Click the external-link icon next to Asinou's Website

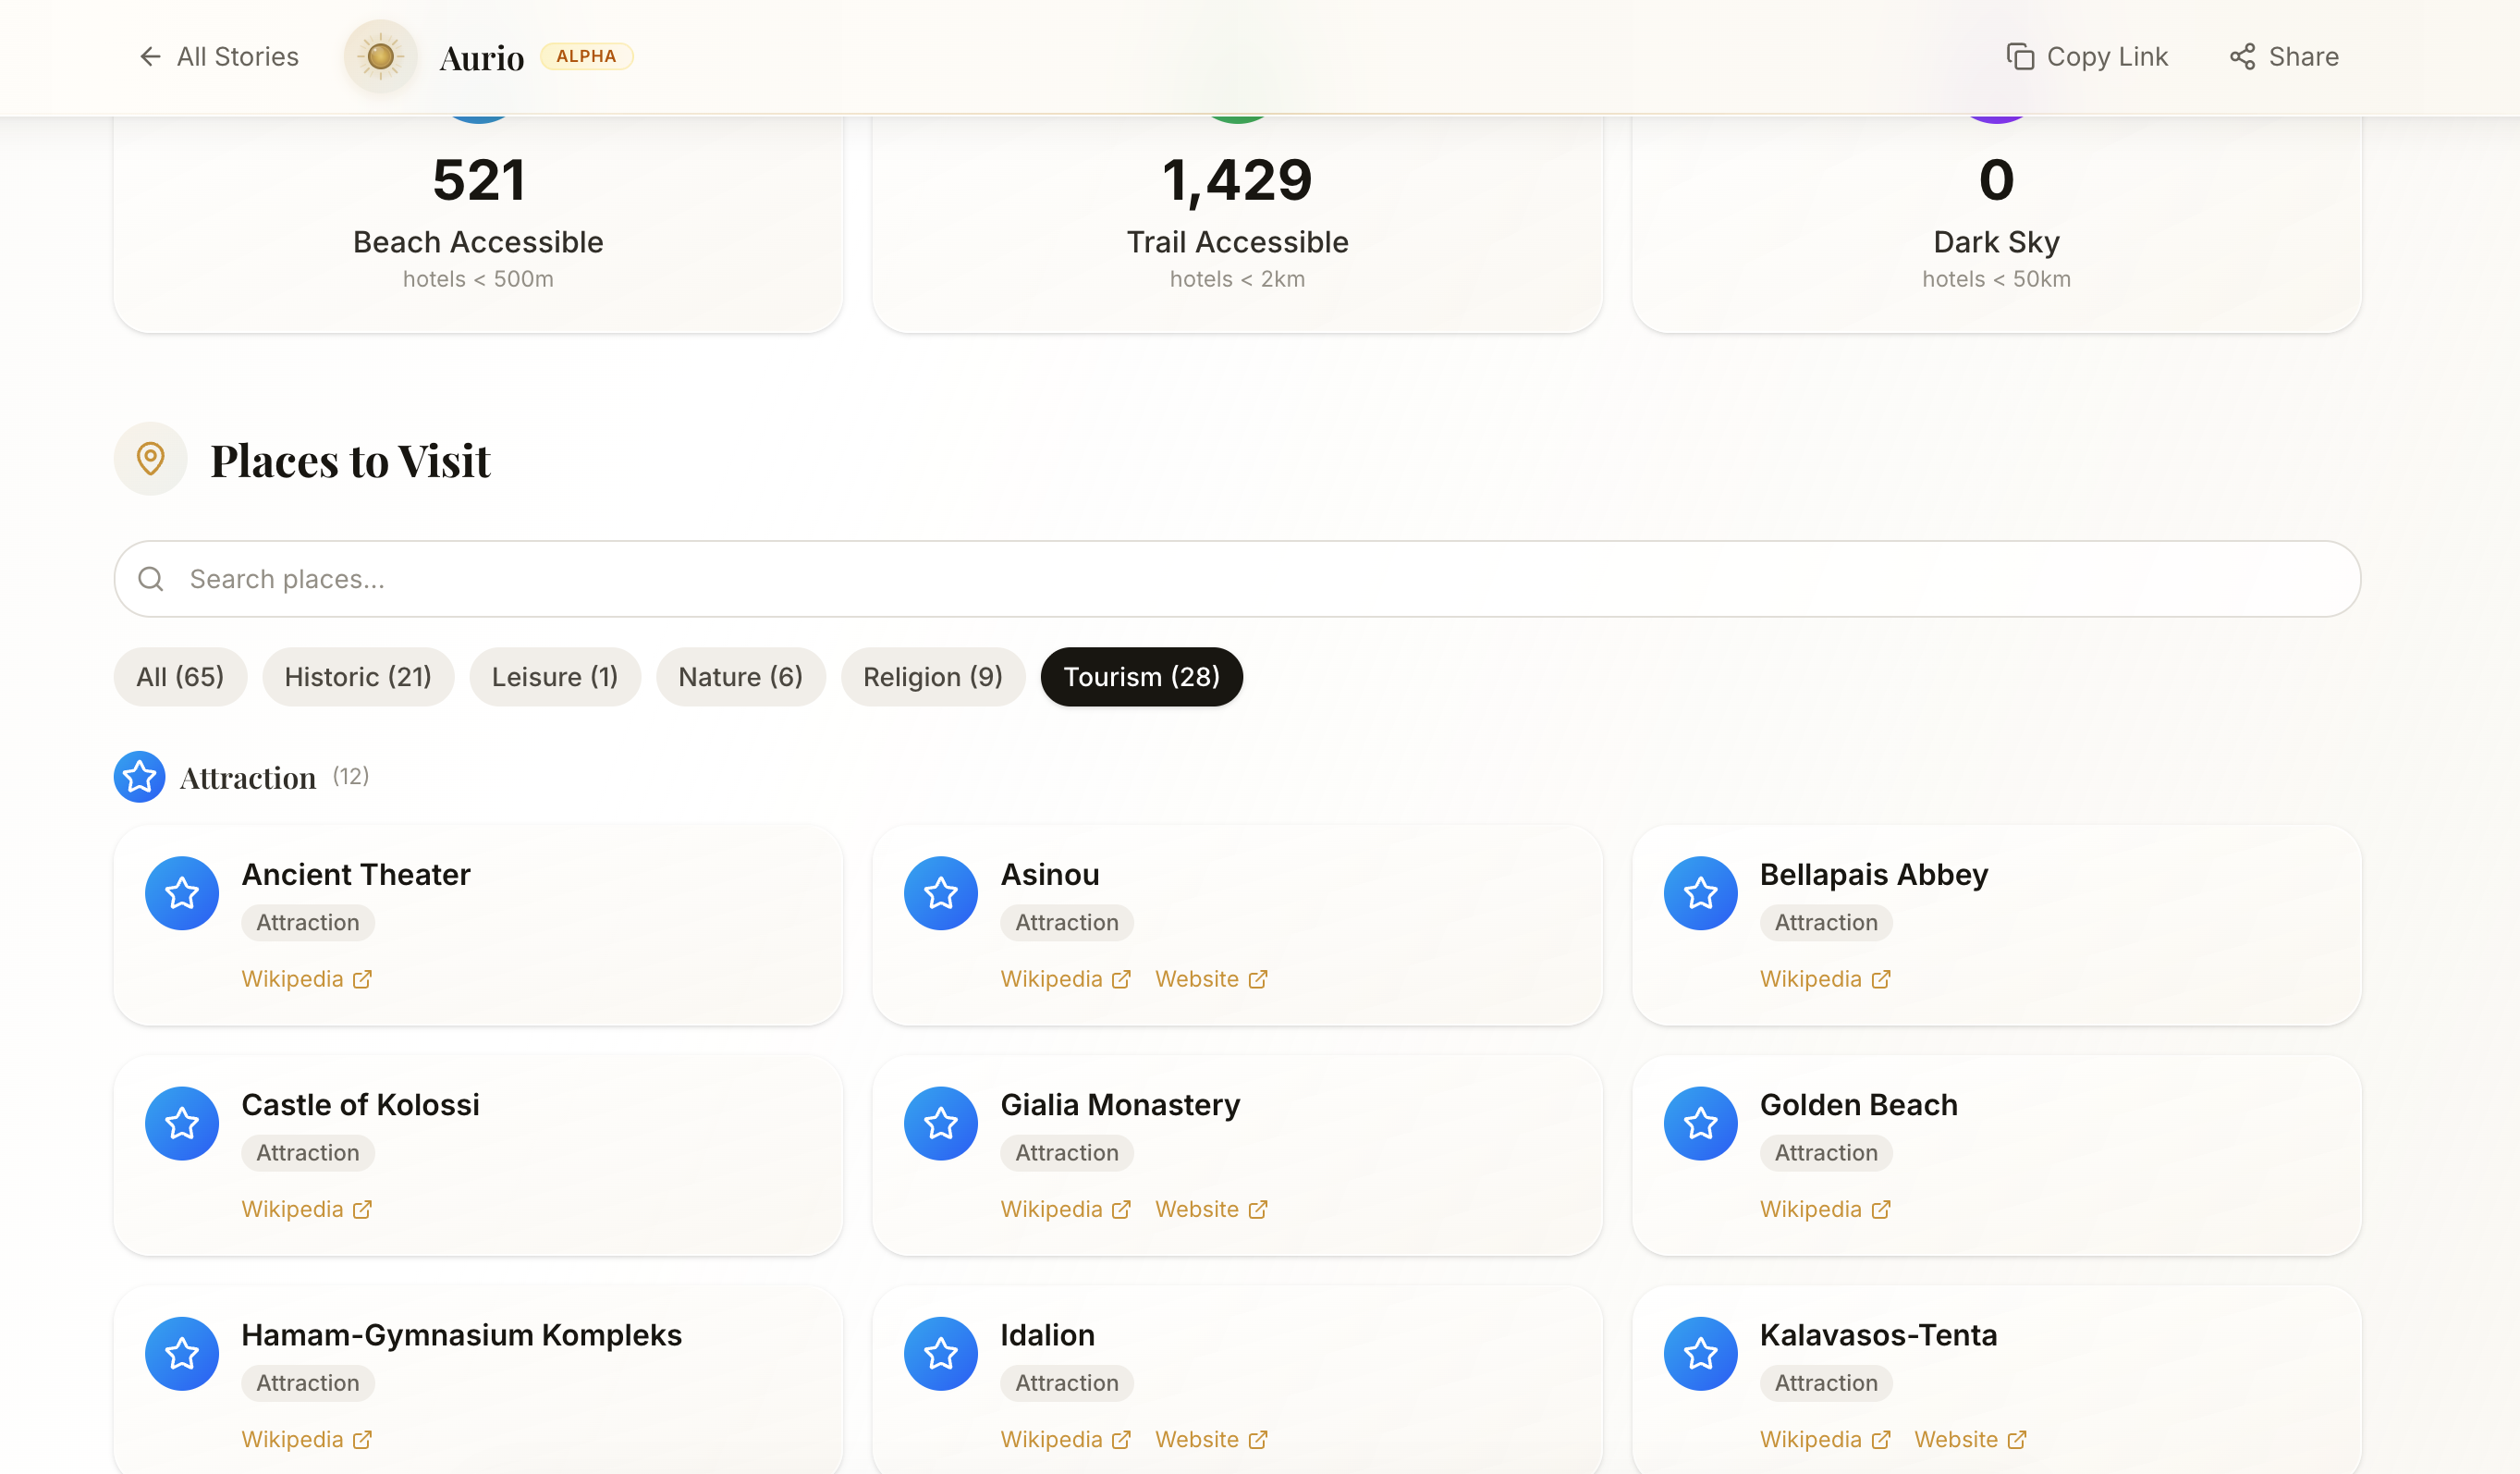pyautogui.click(x=1257, y=979)
